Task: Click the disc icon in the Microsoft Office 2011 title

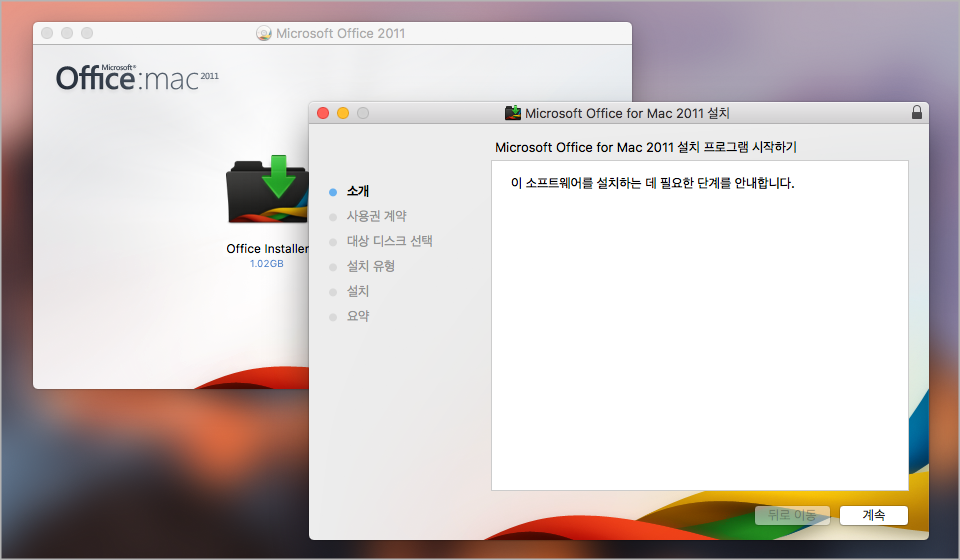Action: point(263,33)
